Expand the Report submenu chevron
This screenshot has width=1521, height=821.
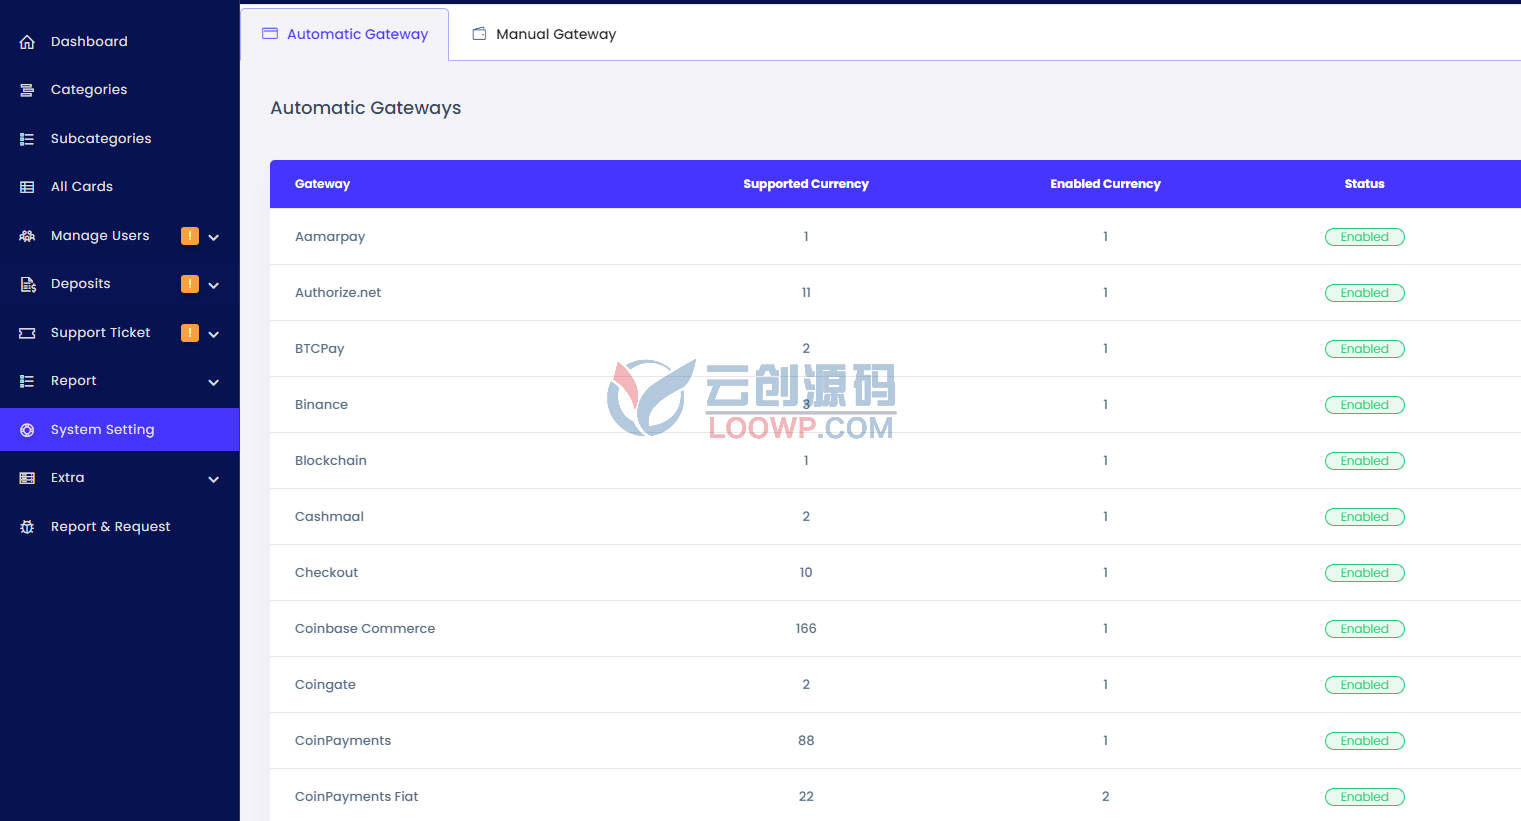[214, 382]
